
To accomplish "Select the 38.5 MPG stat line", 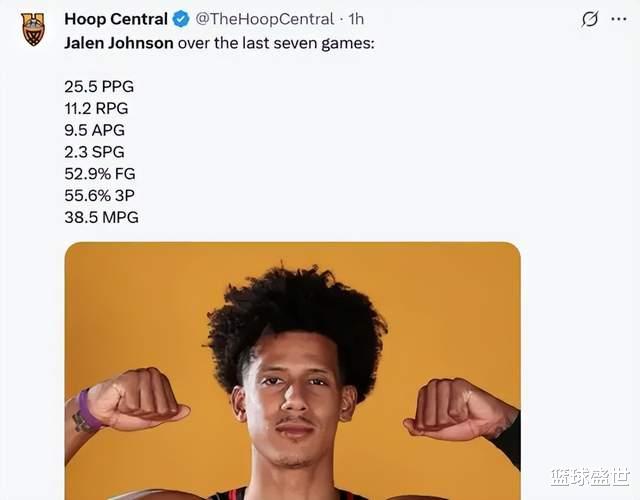I will pos(101,217).
